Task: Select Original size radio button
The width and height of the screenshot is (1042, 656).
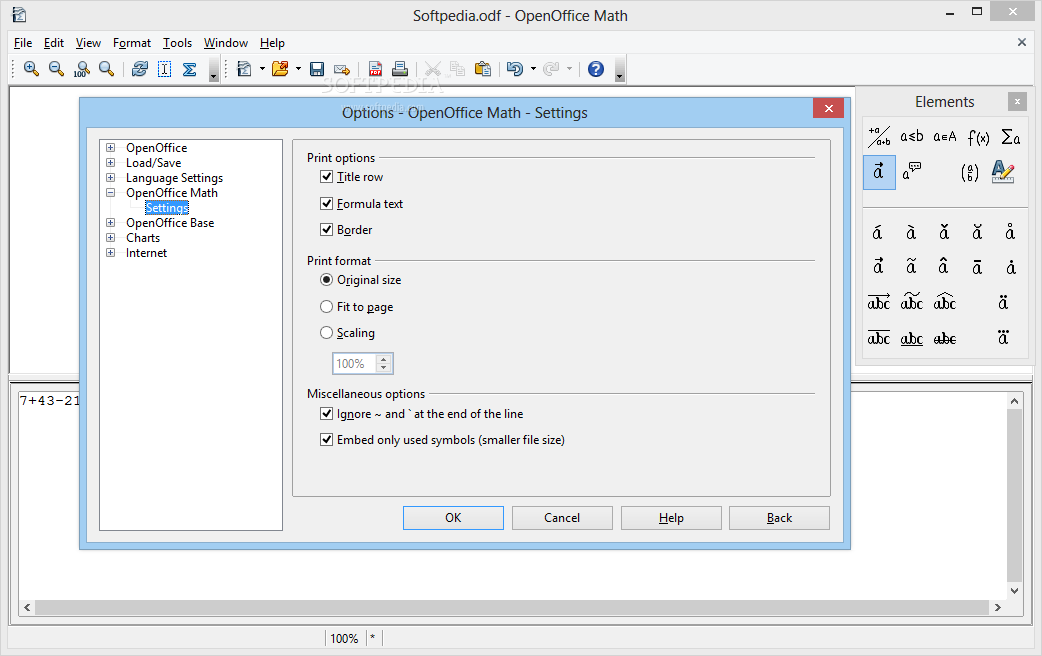Action: [x=326, y=280]
